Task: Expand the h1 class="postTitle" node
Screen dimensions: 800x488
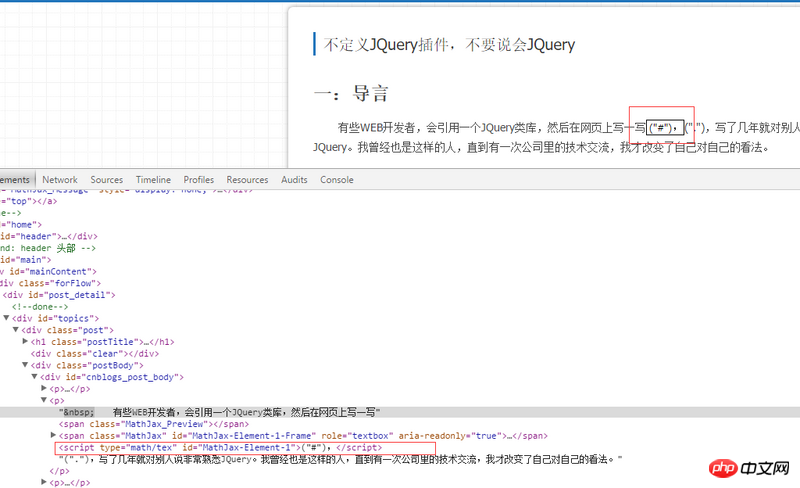Action: point(25,342)
